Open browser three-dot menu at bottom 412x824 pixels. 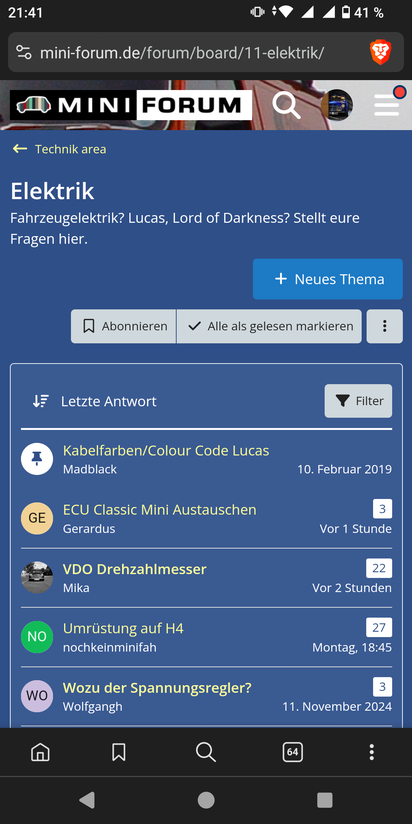(x=372, y=753)
